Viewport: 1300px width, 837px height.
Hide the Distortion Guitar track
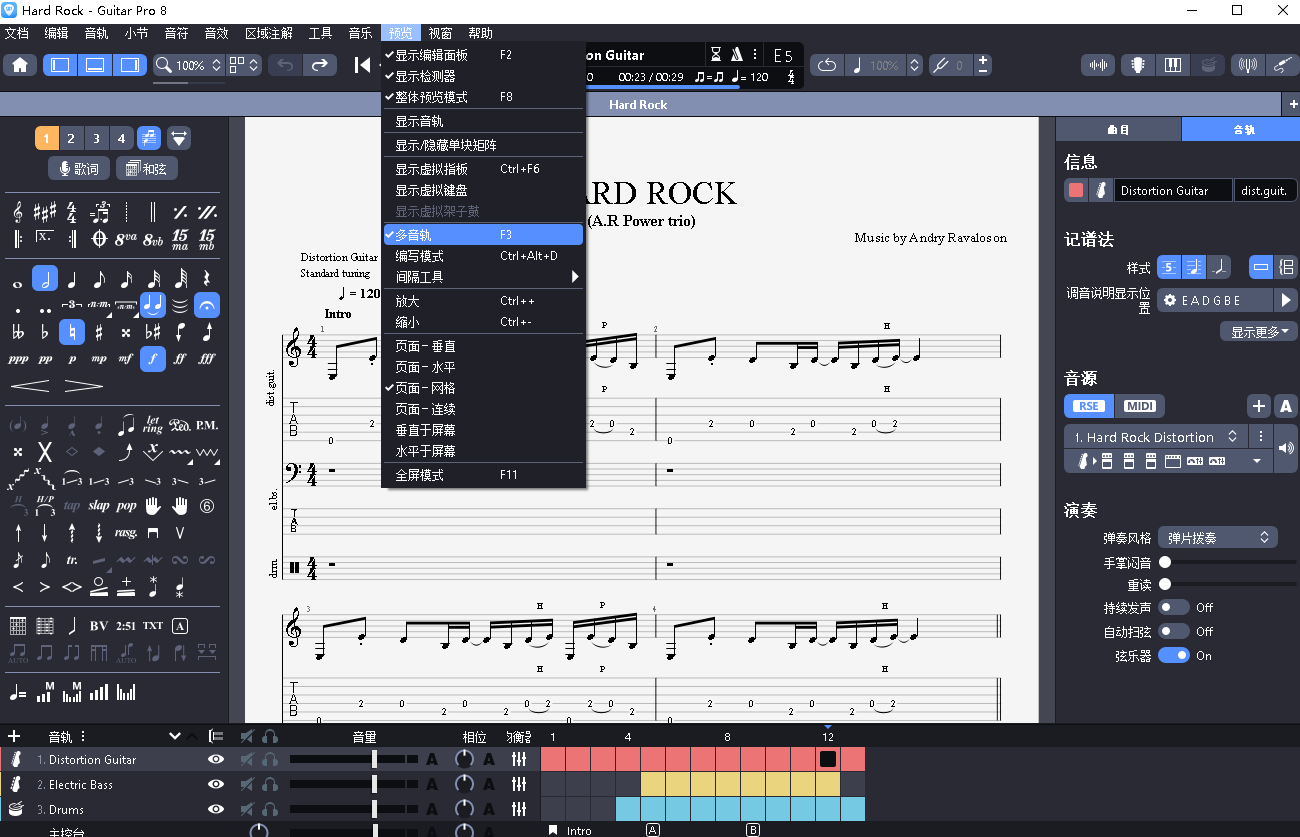click(215, 760)
